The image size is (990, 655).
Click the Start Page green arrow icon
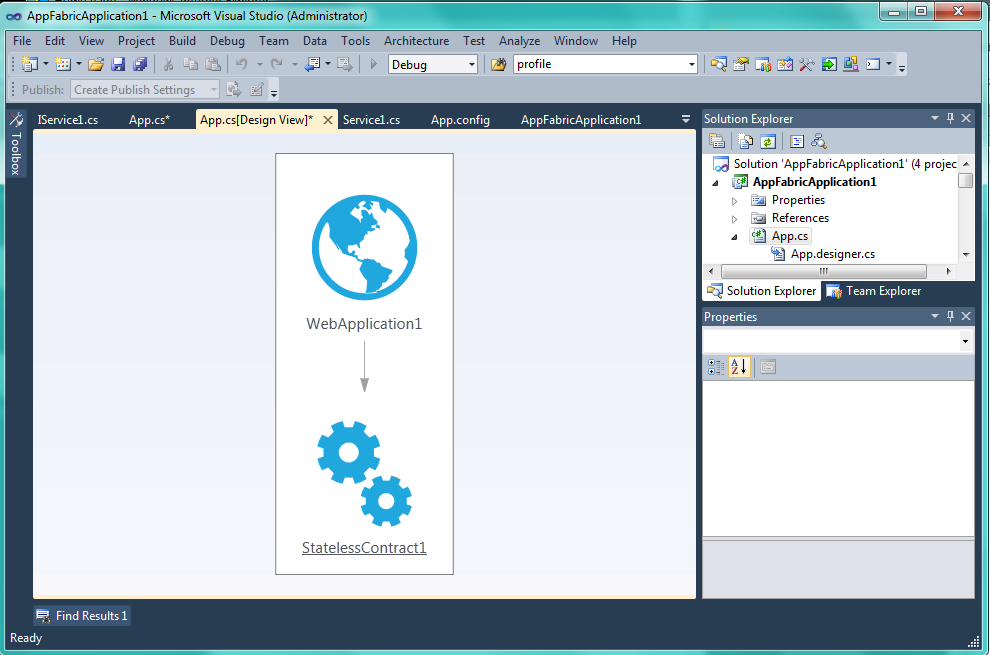pyautogui.click(x=829, y=64)
